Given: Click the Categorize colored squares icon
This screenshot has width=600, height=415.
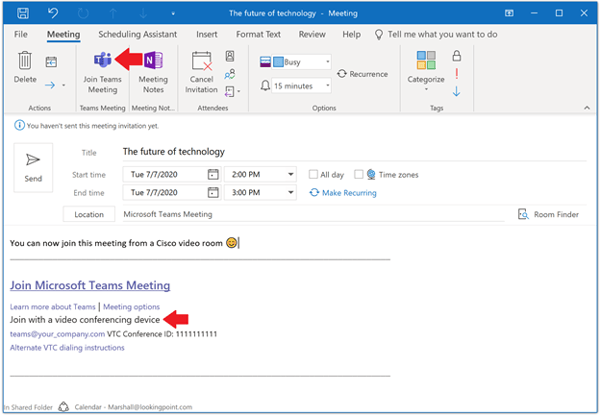Looking at the screenshot, I should (426, 60).
